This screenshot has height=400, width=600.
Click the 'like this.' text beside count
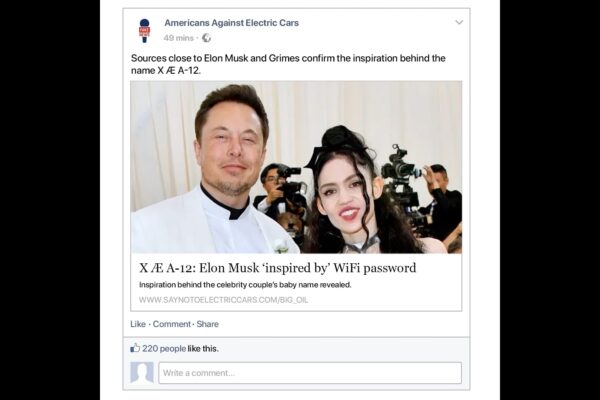pyautogui.click(x=203, y=349)
